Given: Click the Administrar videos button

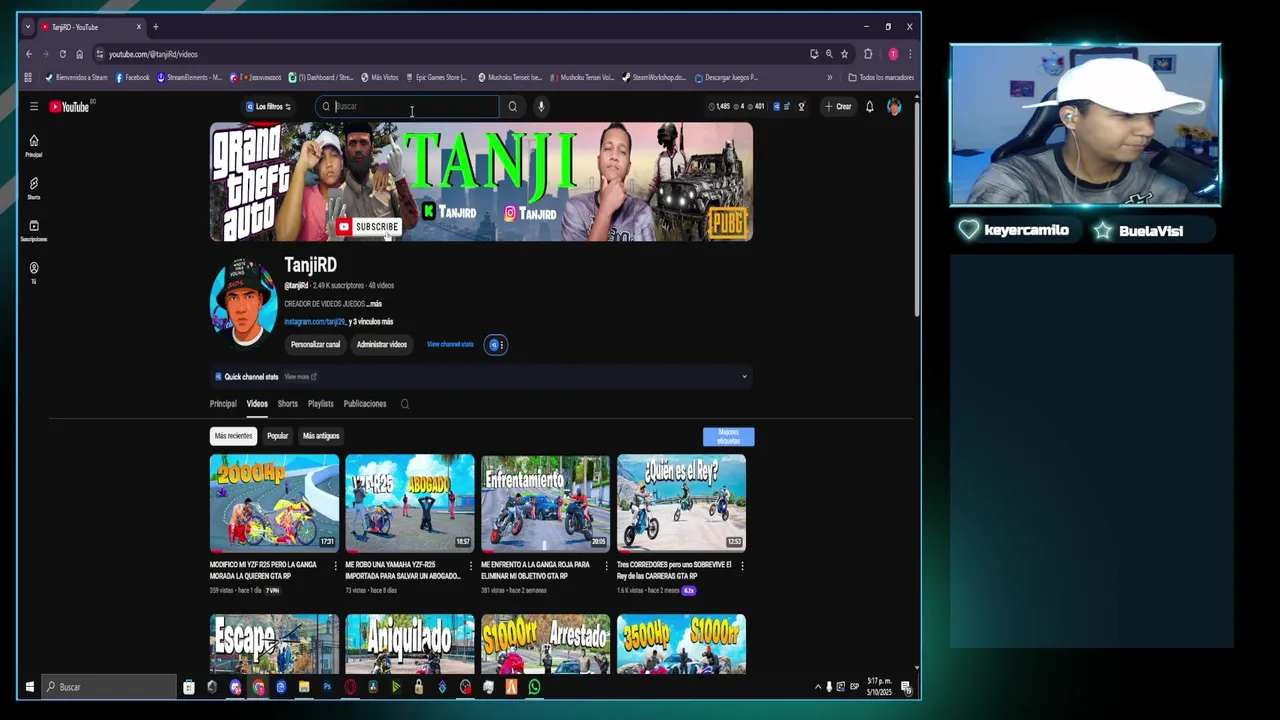Looking at the screenshot, I should [x=382, y=345].
